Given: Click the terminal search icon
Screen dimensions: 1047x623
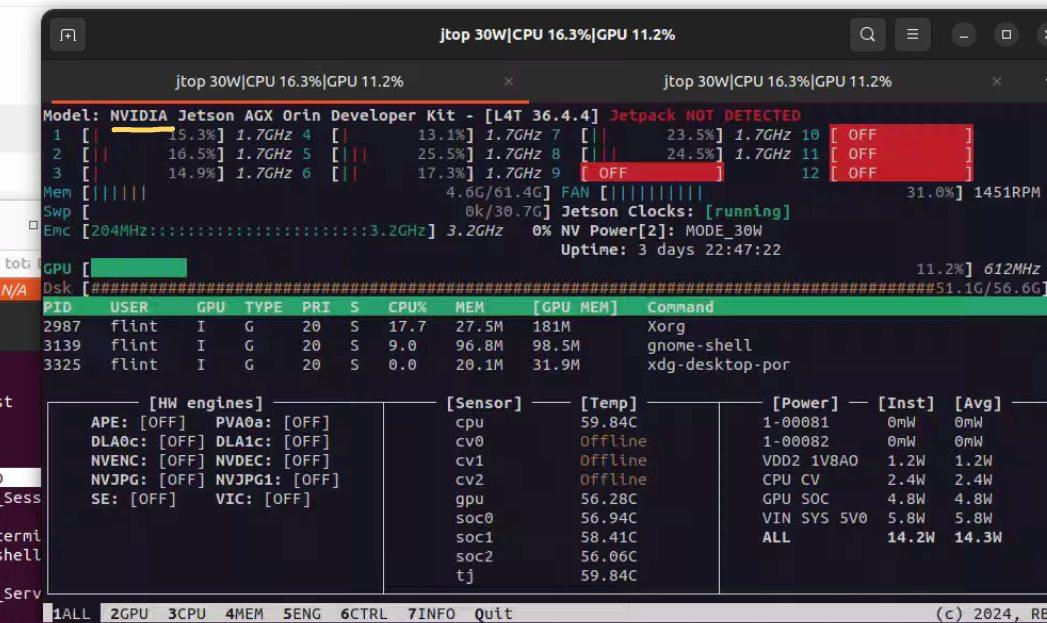Looking at the screenshot, I should 867,34.
